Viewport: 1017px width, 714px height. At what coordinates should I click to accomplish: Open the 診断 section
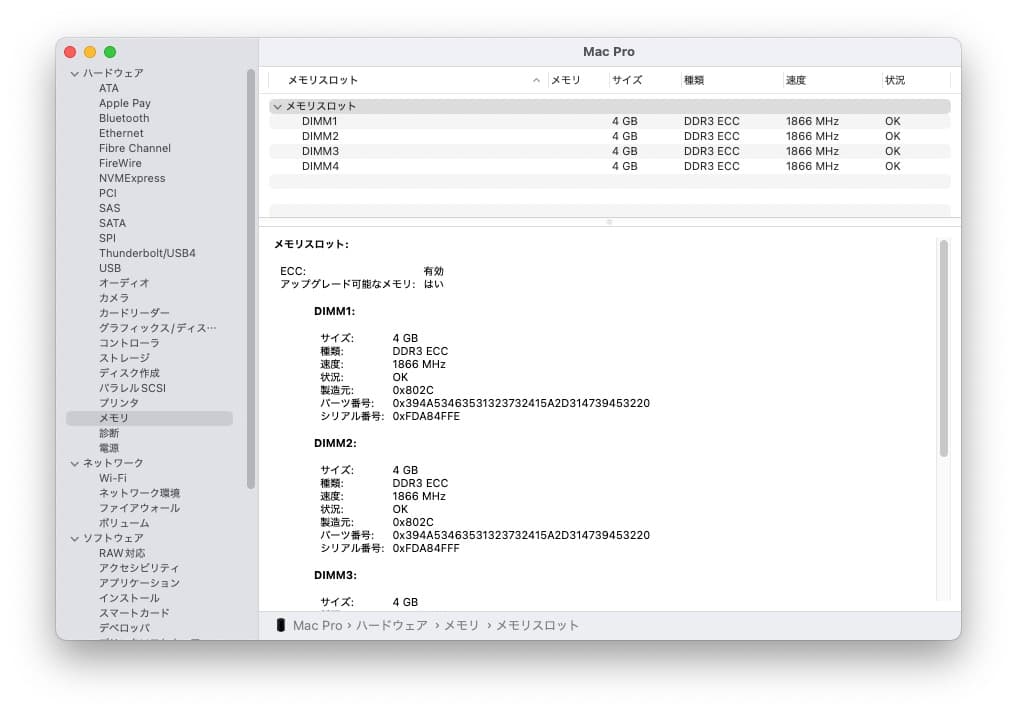click(x=110, y=432)
